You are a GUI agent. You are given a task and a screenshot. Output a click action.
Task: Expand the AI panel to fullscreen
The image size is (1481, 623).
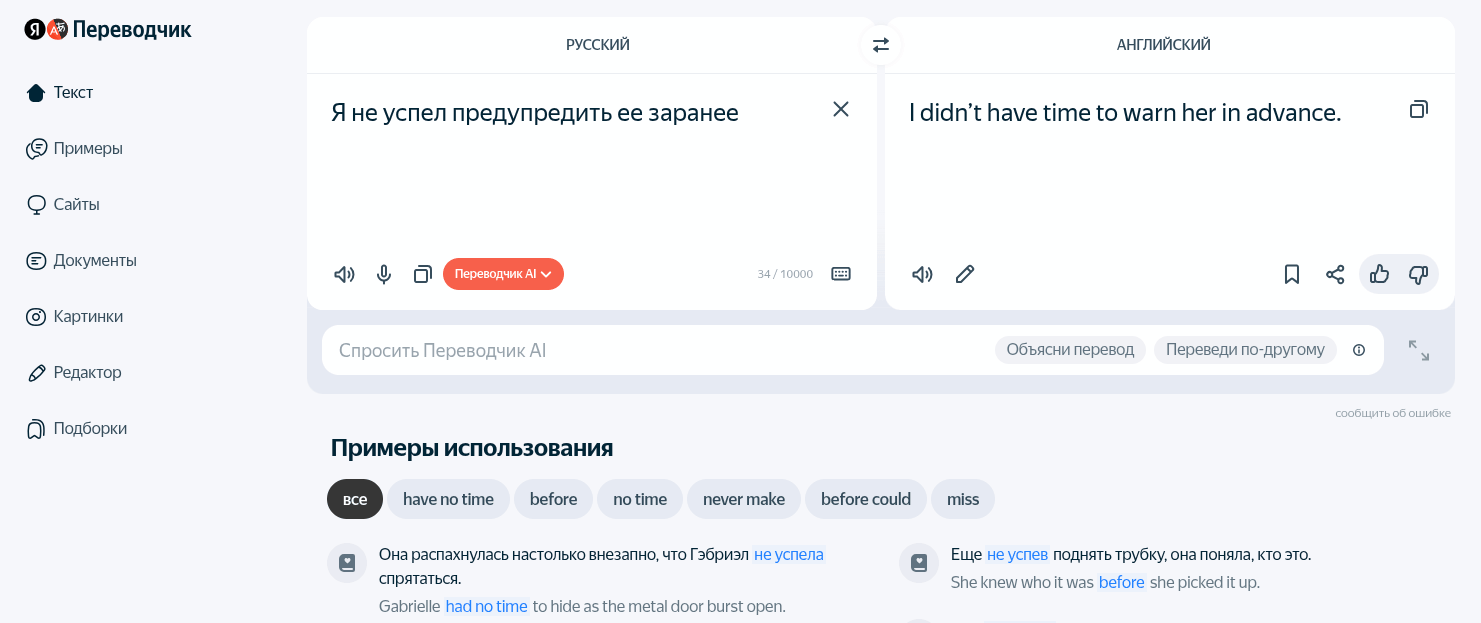1419,350
